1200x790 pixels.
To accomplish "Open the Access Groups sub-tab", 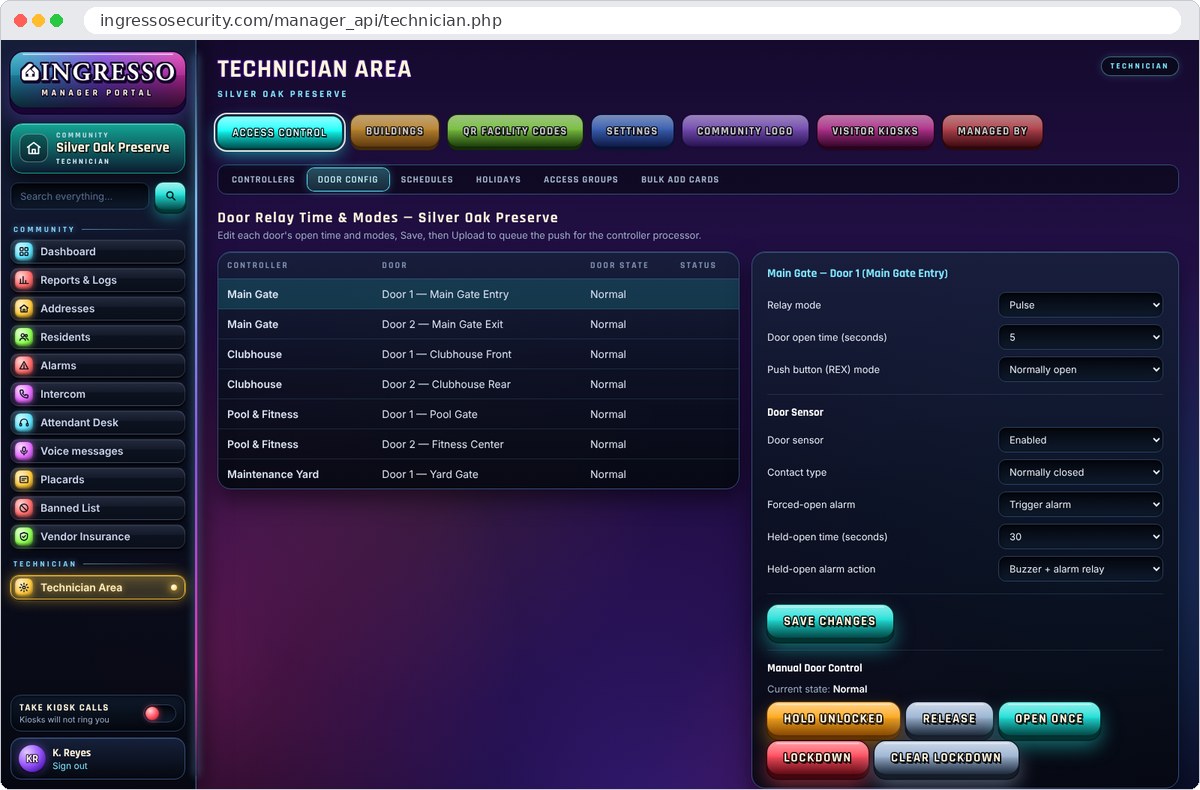I will [581, 180].
